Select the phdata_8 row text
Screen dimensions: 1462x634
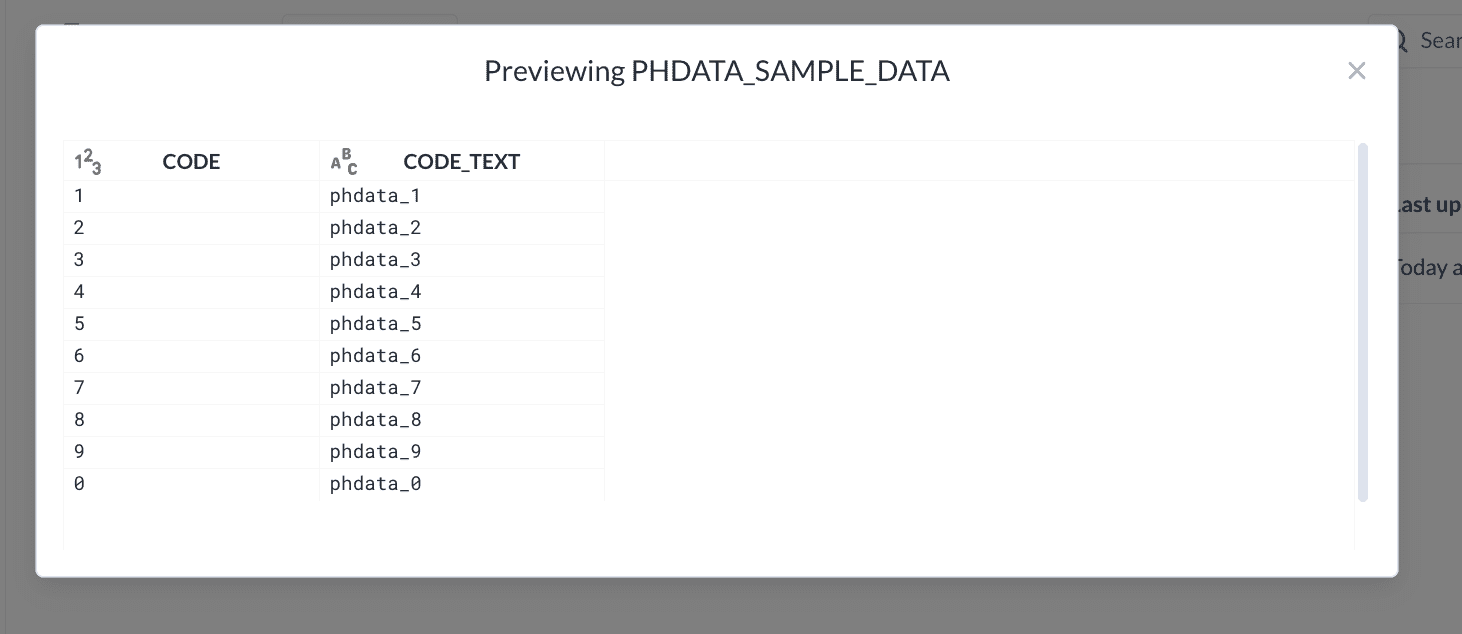tap(376, 420)
